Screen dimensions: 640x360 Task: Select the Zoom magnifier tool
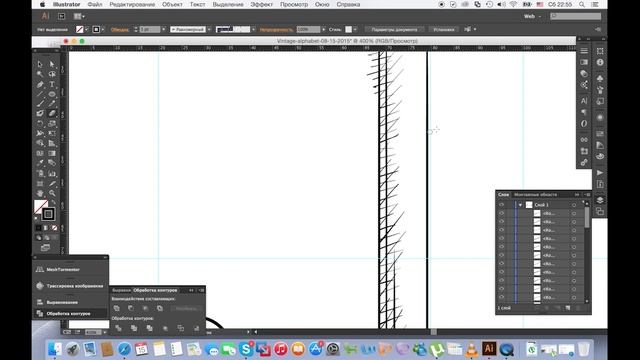[x=52, y=193]
